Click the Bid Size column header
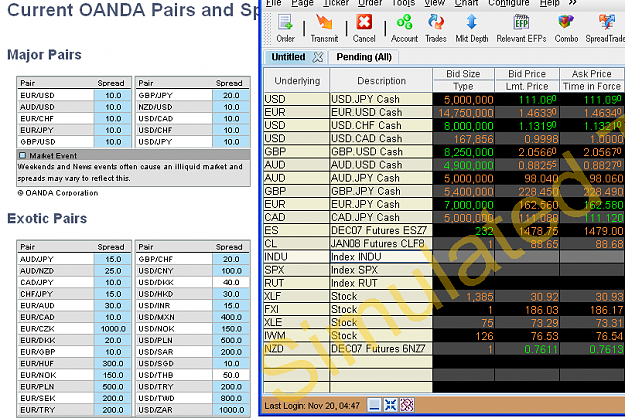625x418 pixels. click(x=463, y=74)
